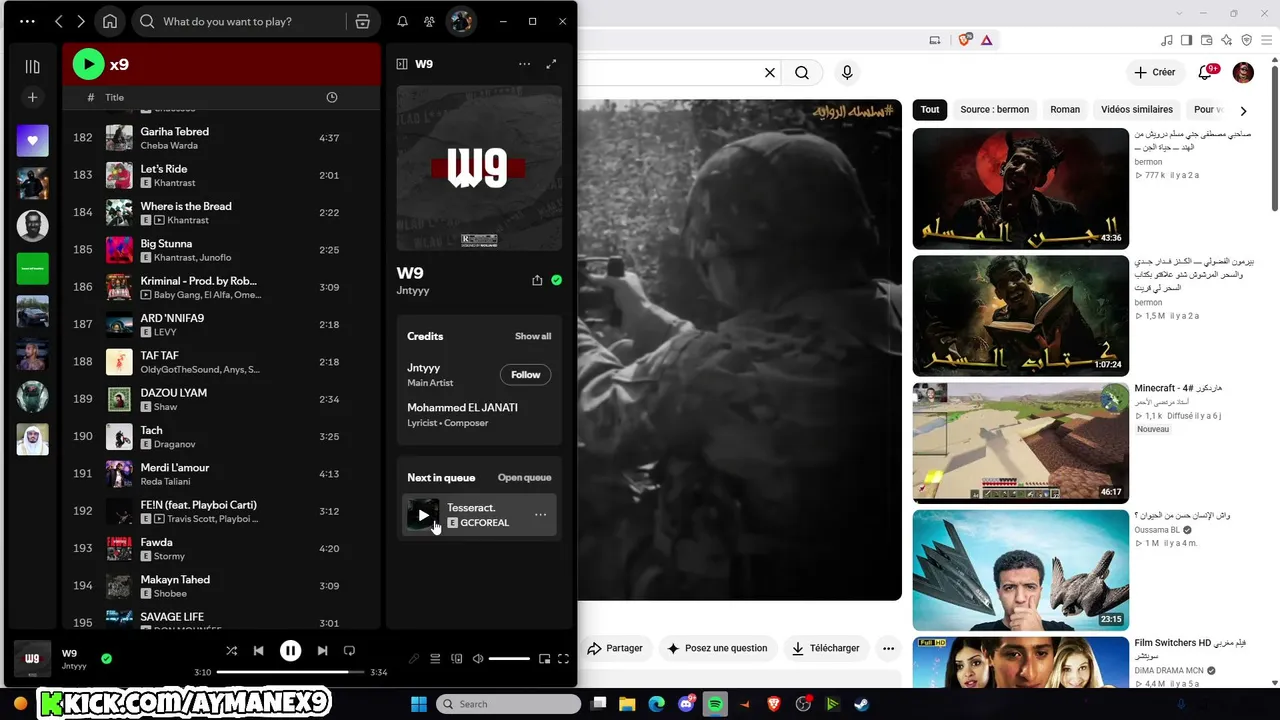Open Brave main hamburger menu
Screen dimensions: 1280x720
pos(1267,40)
